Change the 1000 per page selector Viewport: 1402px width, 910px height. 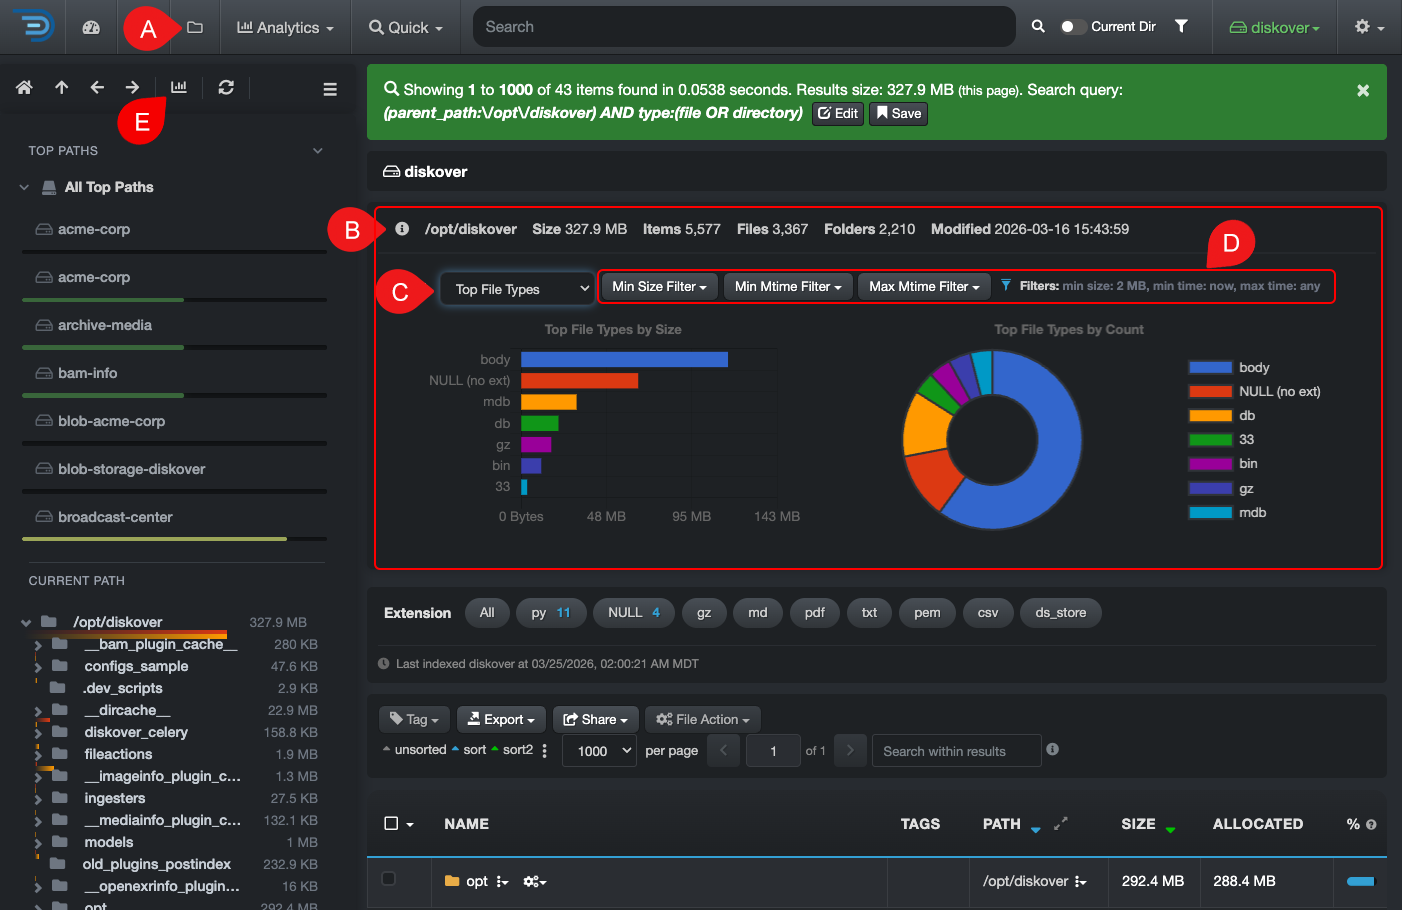point(600,750)
